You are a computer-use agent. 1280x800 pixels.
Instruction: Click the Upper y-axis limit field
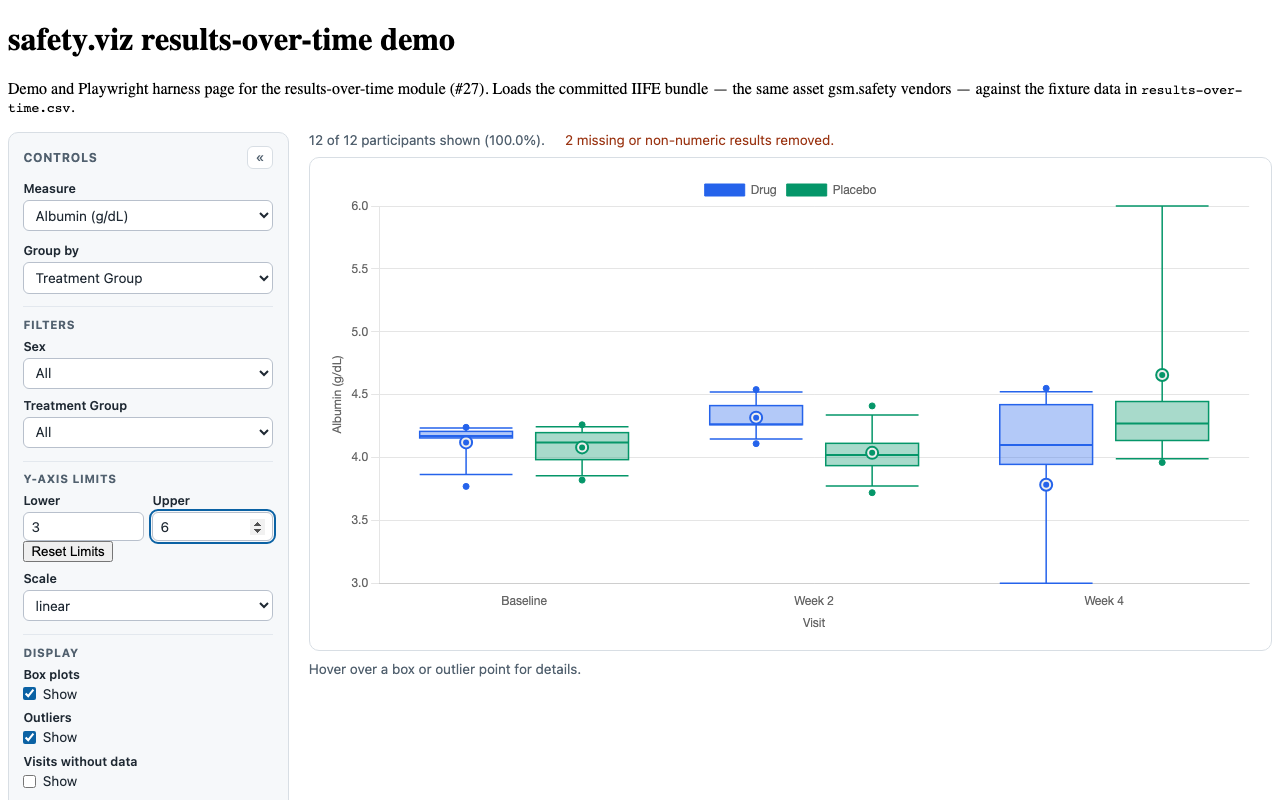coord(212,526)
